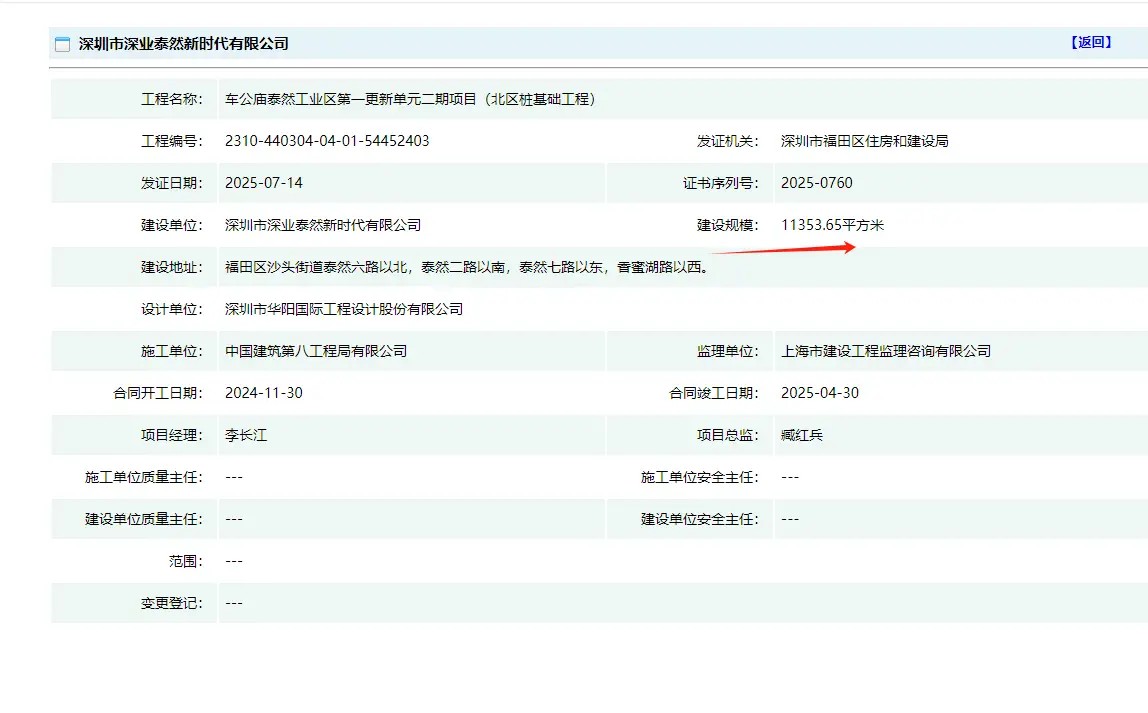The height and width of the screenshot is (713, 1148).
Task: Click project number 2310-440304-04-01-54452403
Action: [x=327, y=141]
